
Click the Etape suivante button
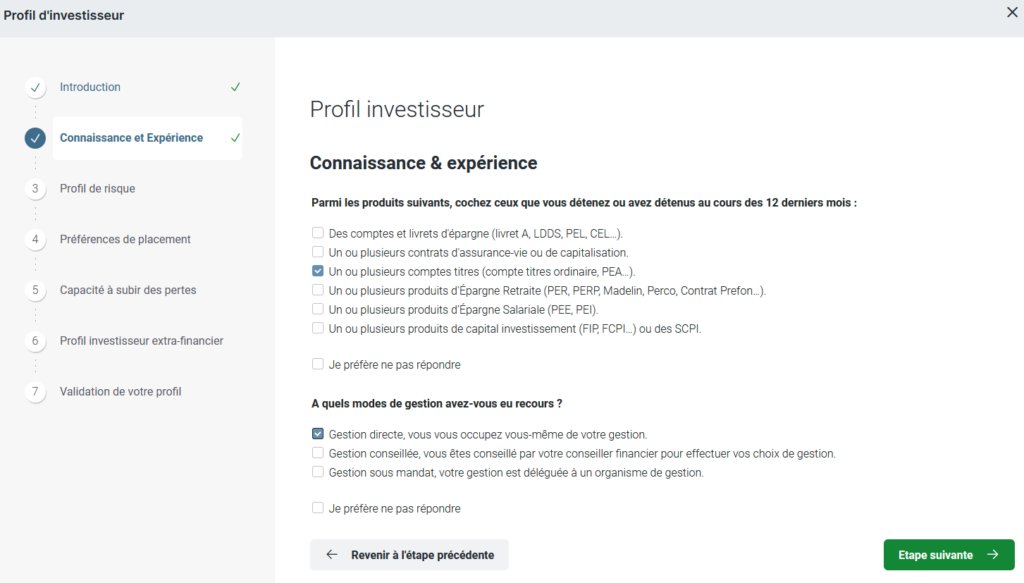pos(948,555)
